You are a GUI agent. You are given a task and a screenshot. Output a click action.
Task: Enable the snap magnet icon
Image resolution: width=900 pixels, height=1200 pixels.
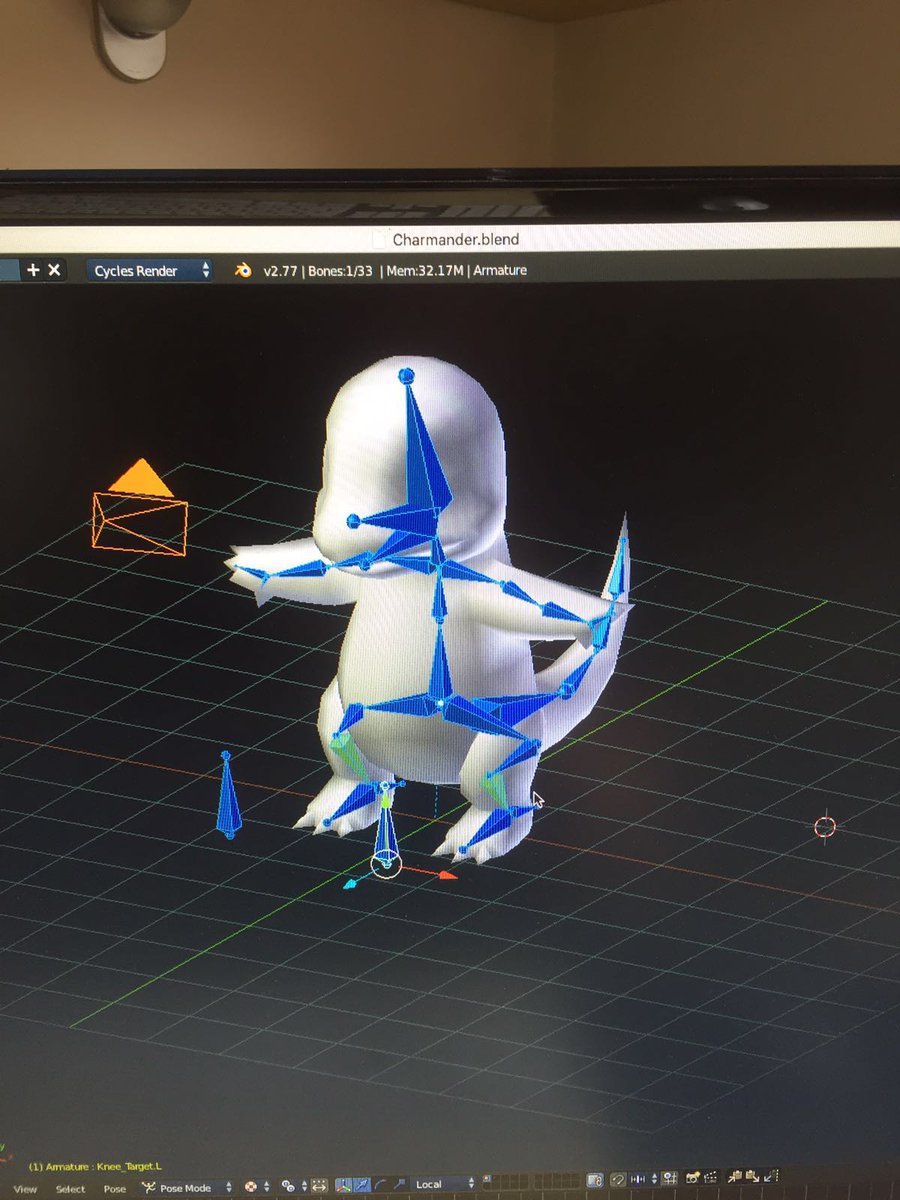(618, 1180)
